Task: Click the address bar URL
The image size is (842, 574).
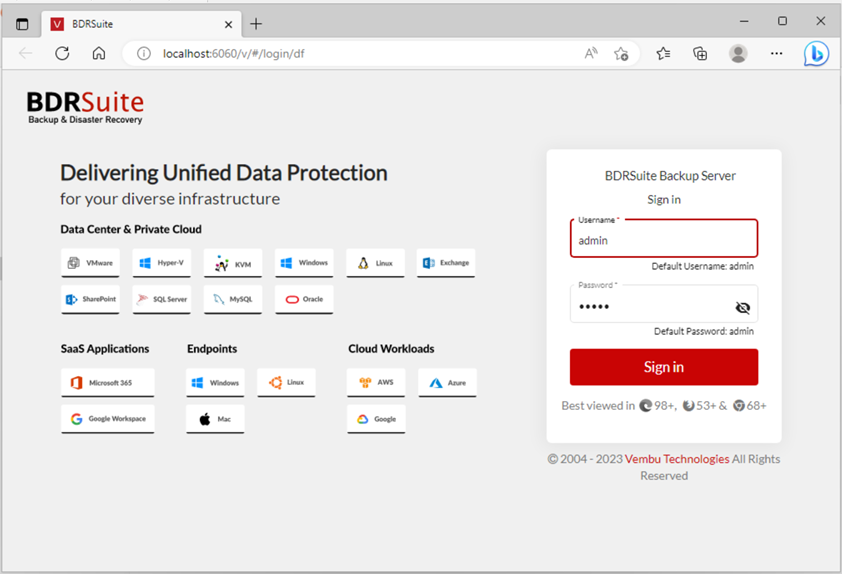Action: 234,54
